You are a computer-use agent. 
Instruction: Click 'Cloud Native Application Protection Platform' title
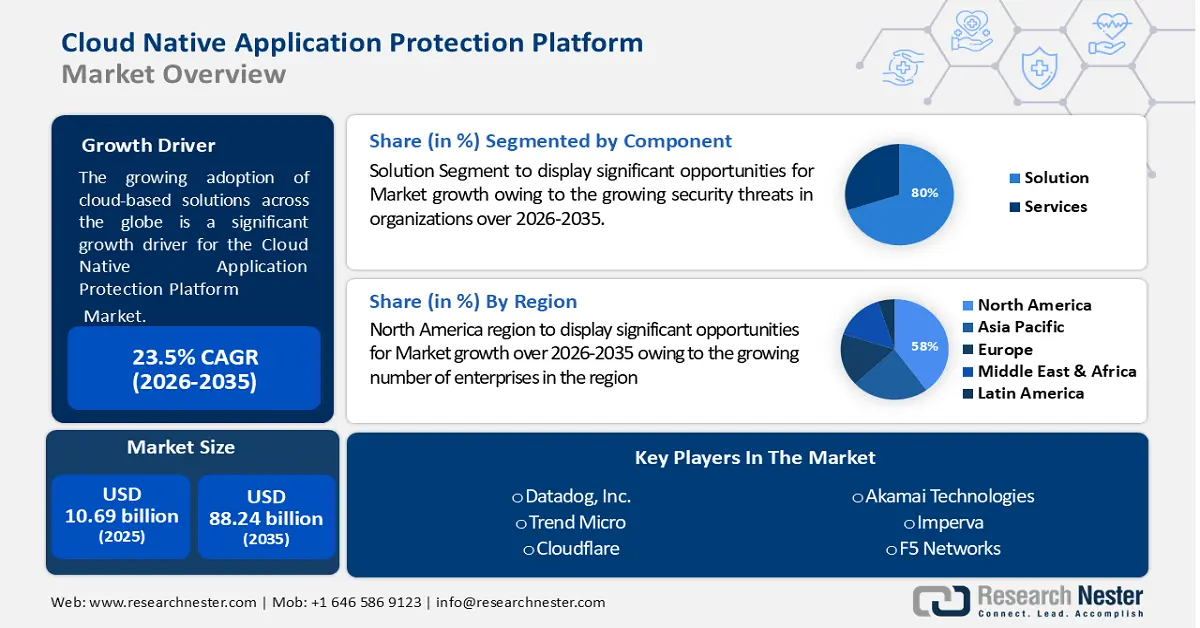pyautogui.click(x=352, y=42)
